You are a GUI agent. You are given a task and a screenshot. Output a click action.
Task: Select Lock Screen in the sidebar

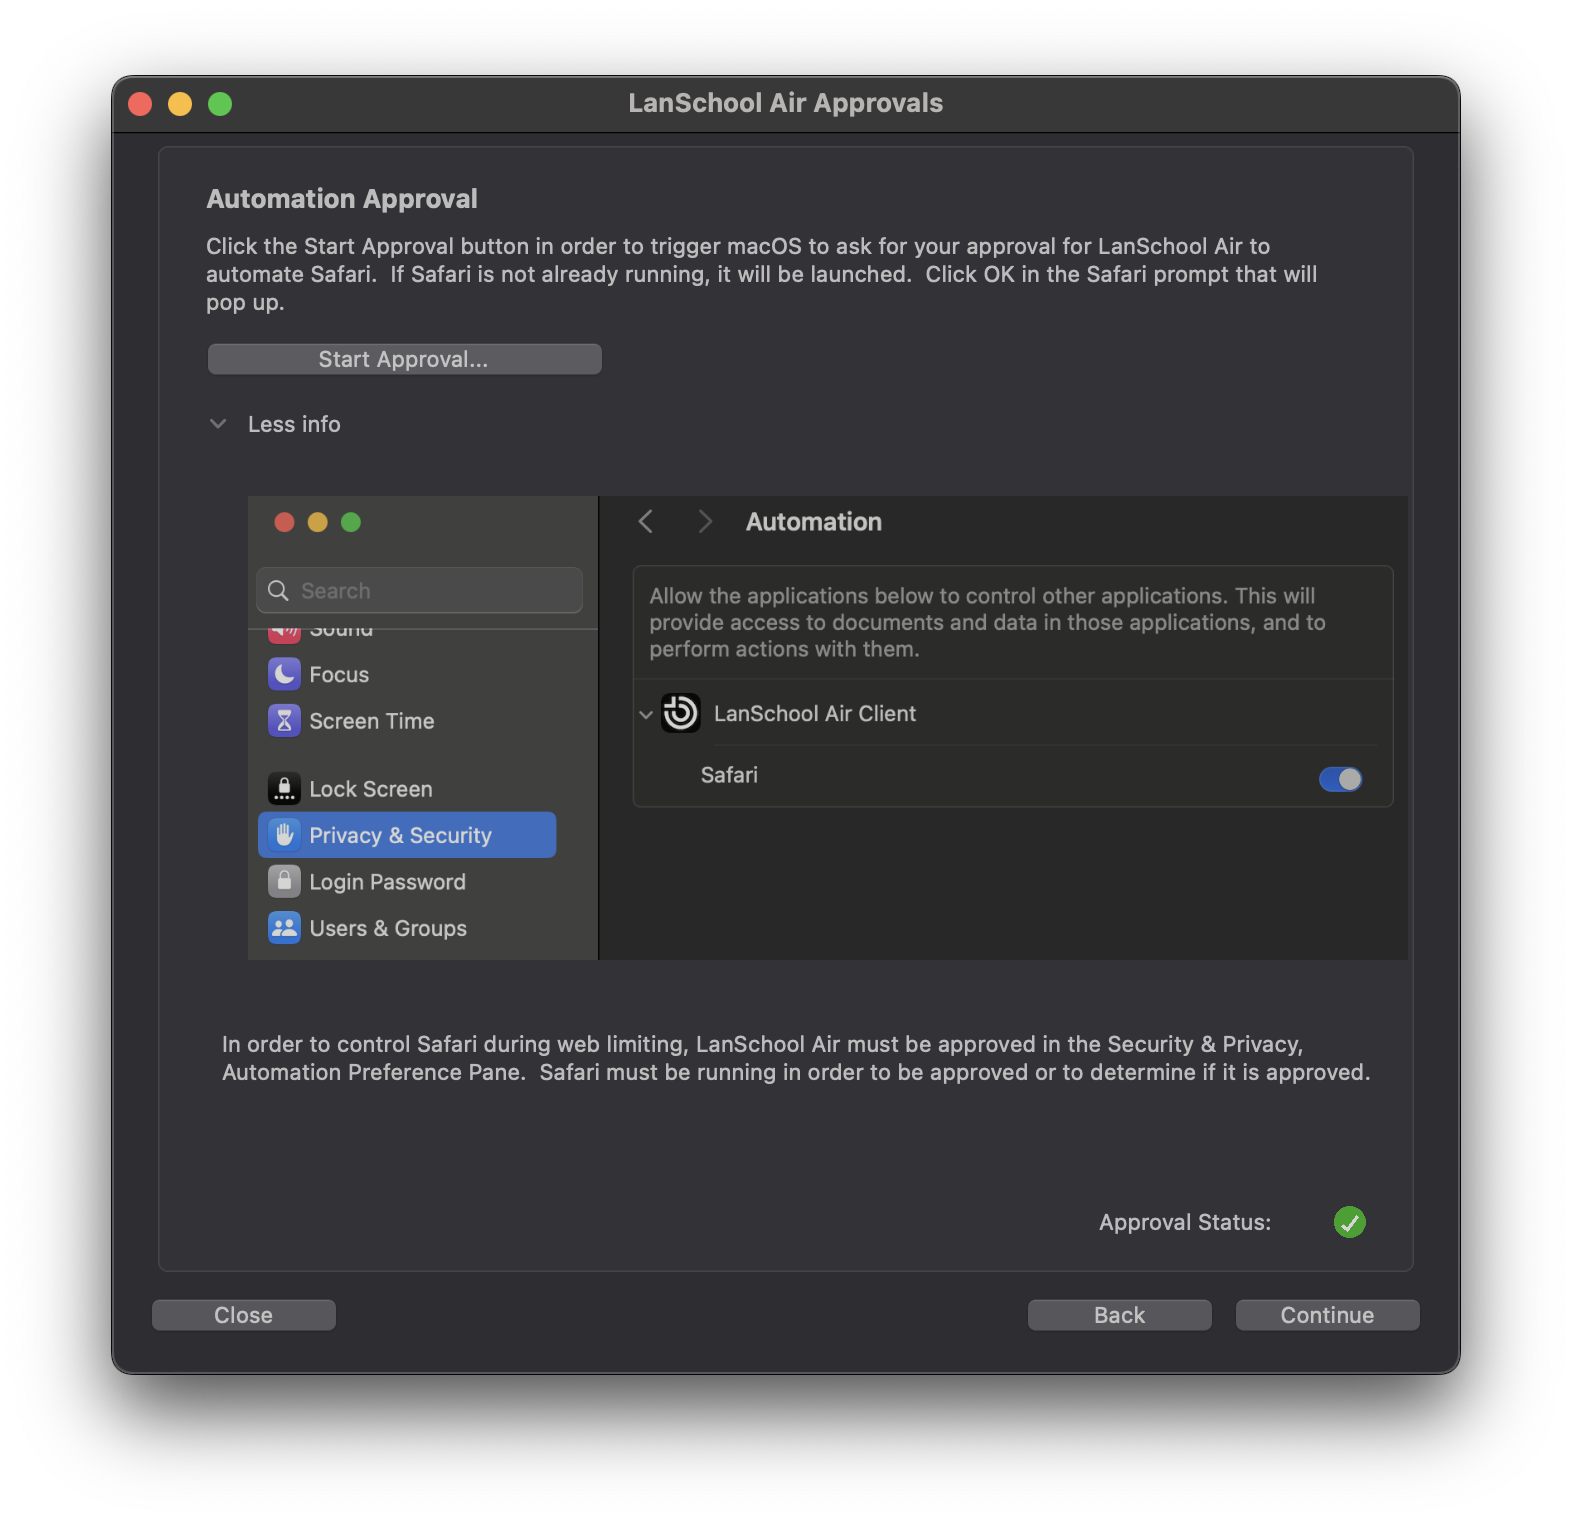[407, 789]
